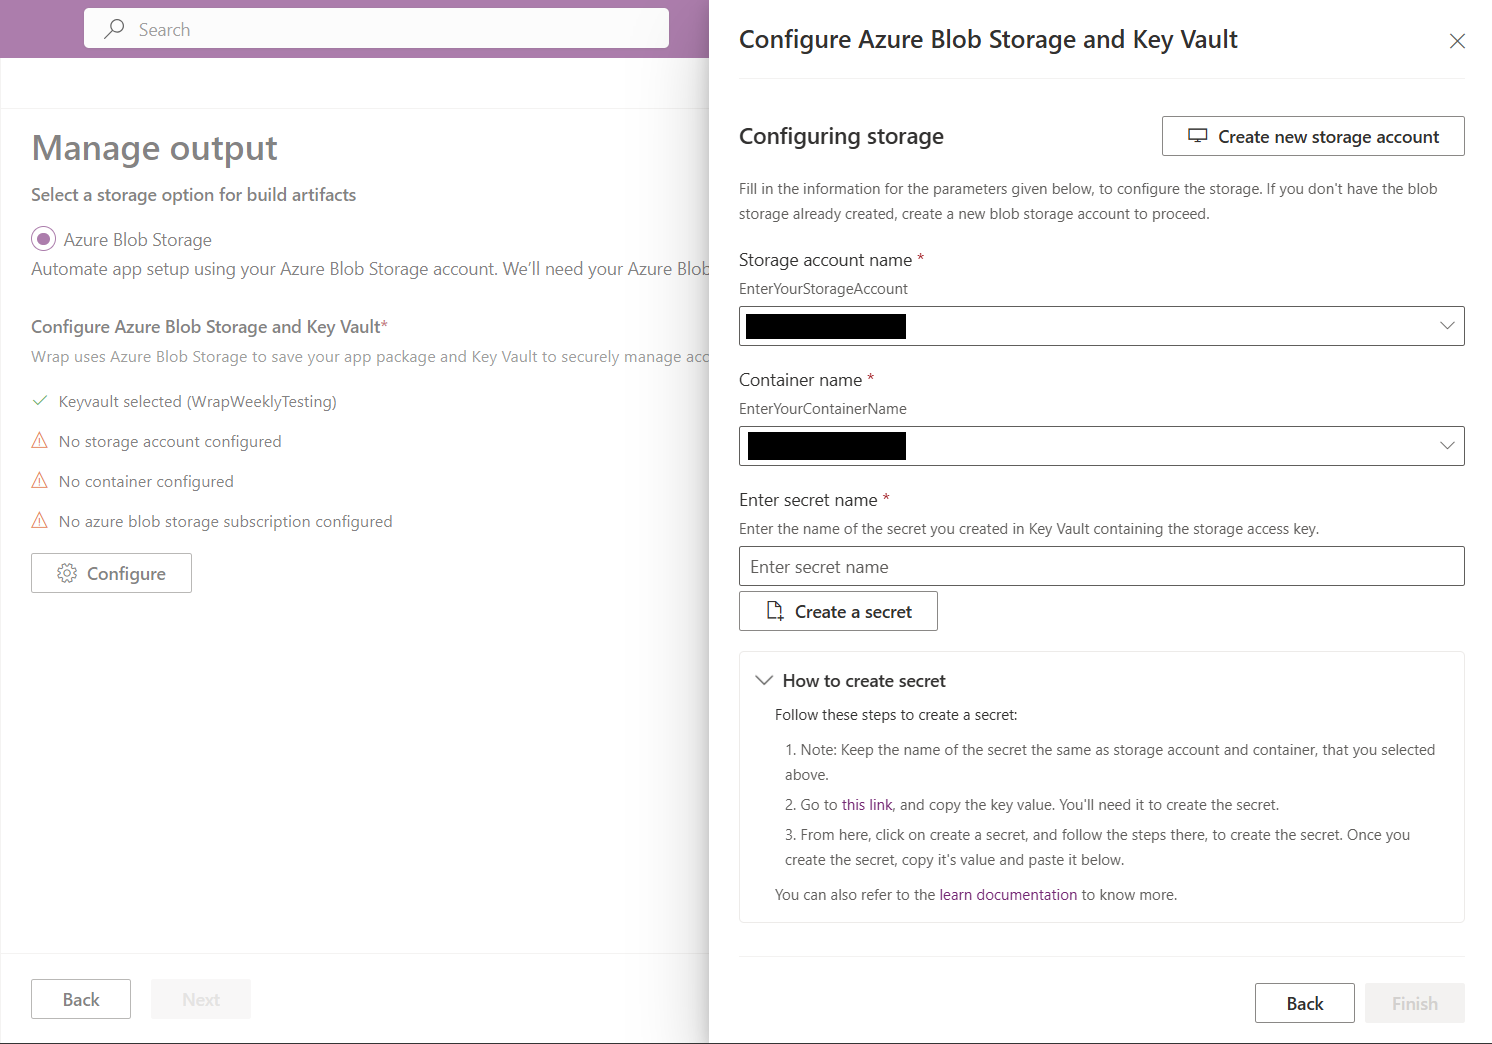Click the gear icon on the Configure button

click(67, 573)
